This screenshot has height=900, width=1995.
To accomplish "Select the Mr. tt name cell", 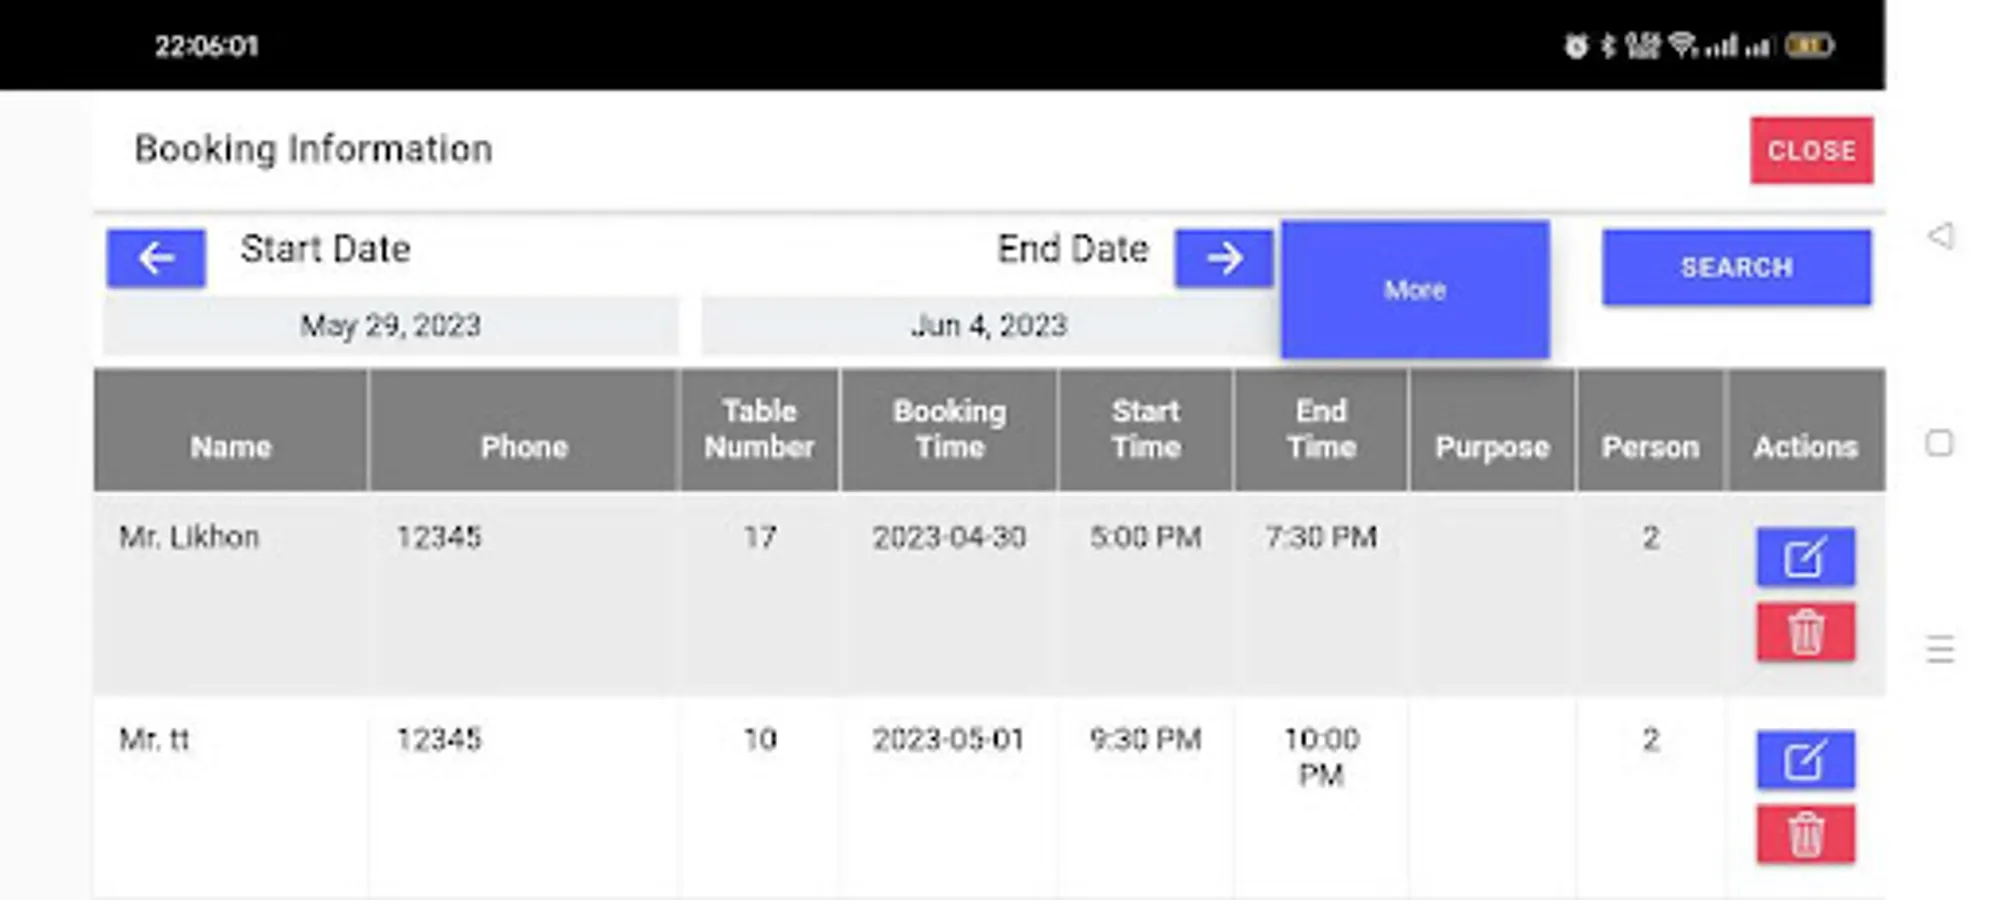I will pos(154,740).
